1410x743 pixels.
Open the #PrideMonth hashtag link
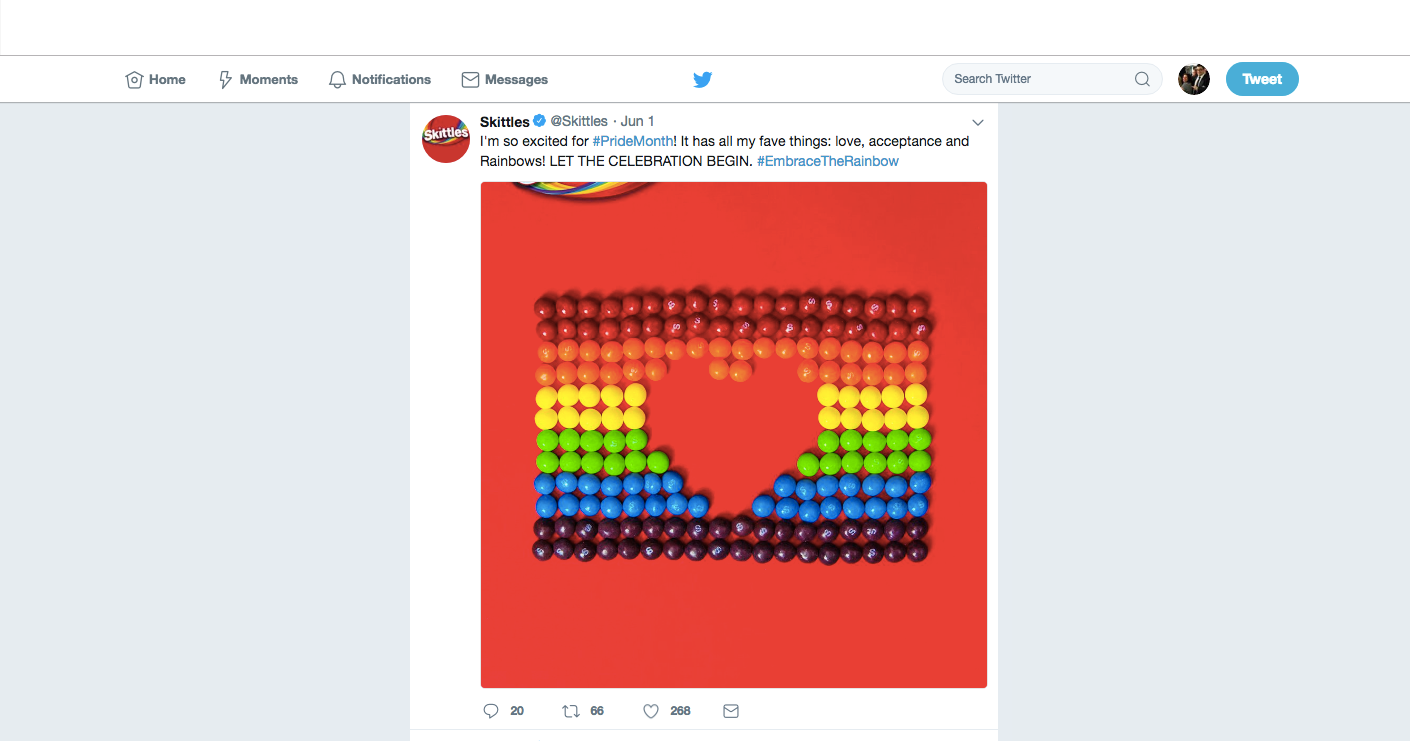click(x=632, y=141)
